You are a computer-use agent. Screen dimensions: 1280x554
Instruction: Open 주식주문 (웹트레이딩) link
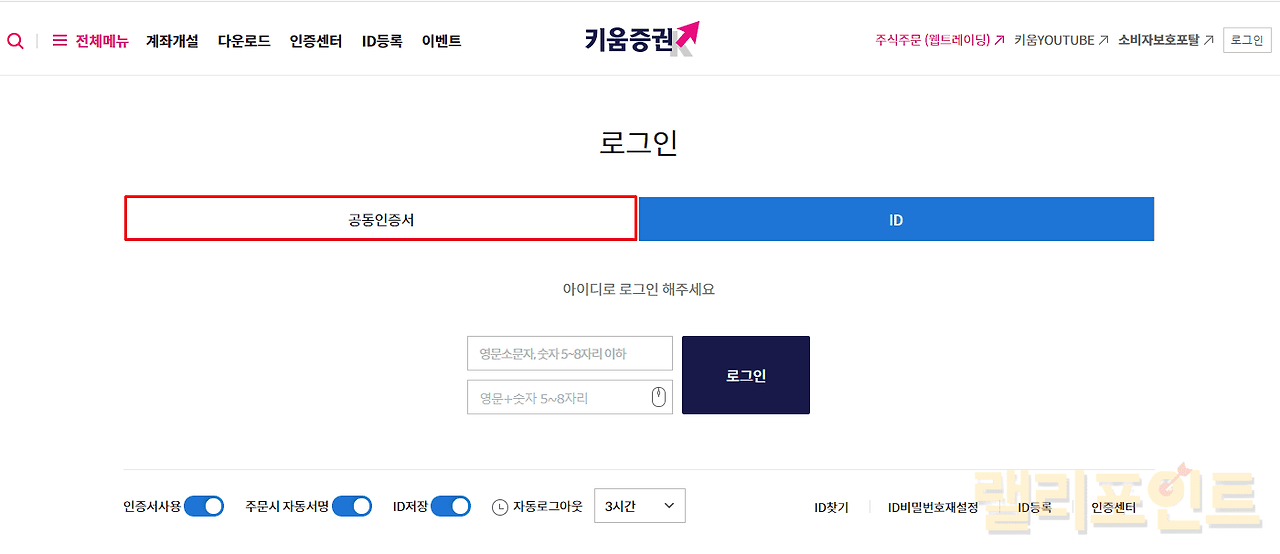pyautogui.click(x=939, y=40)
